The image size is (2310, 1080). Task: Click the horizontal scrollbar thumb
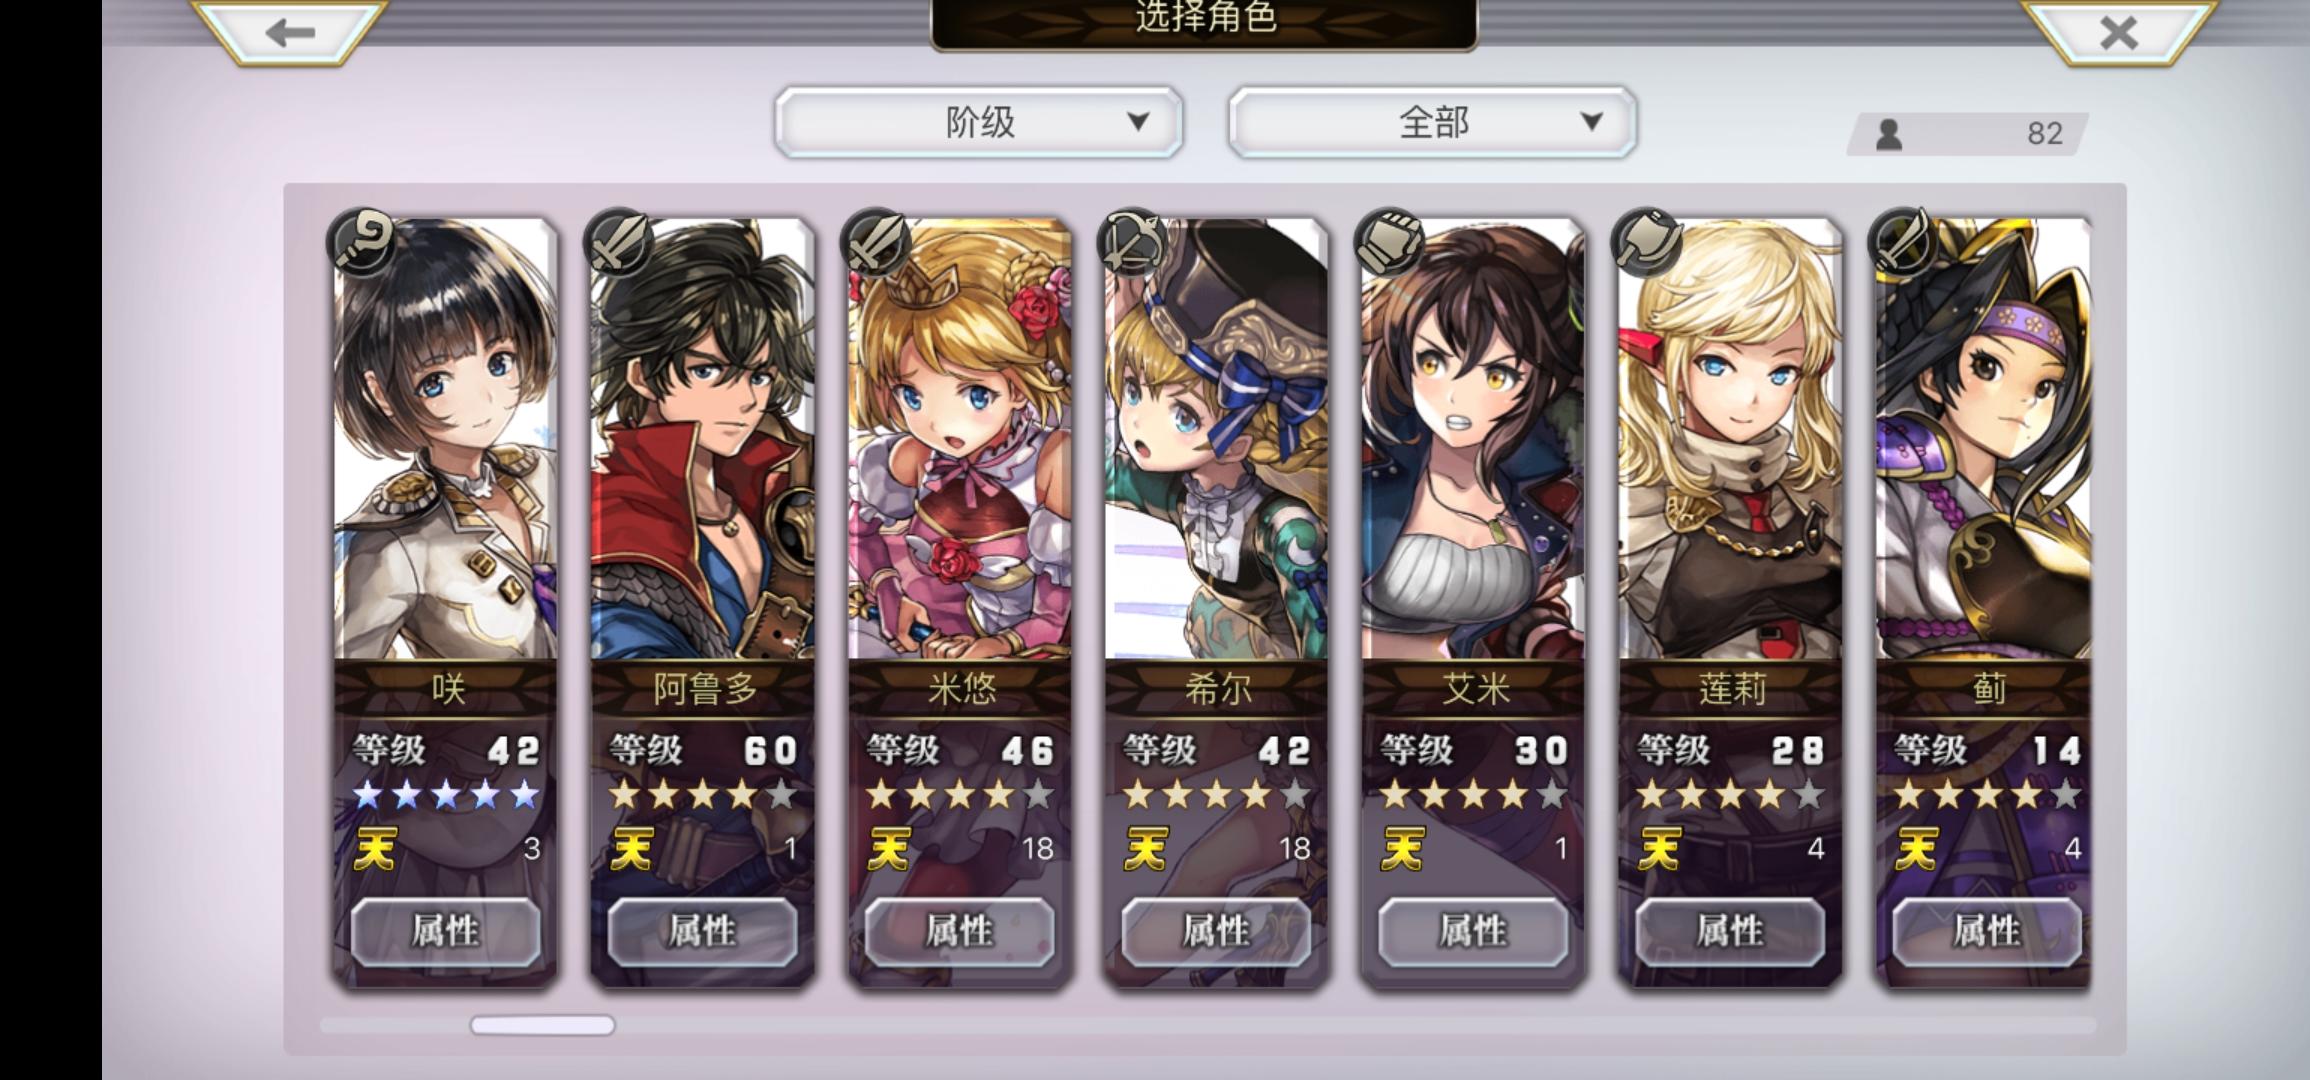[542, 1025]
